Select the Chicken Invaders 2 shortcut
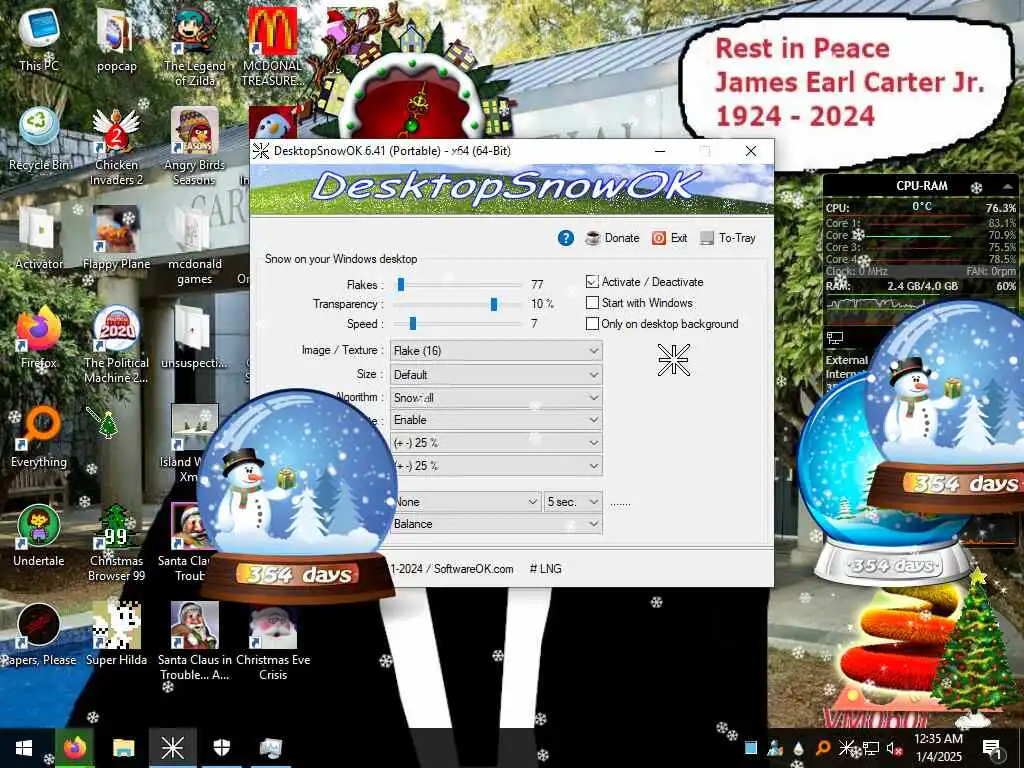 (116, 146)
